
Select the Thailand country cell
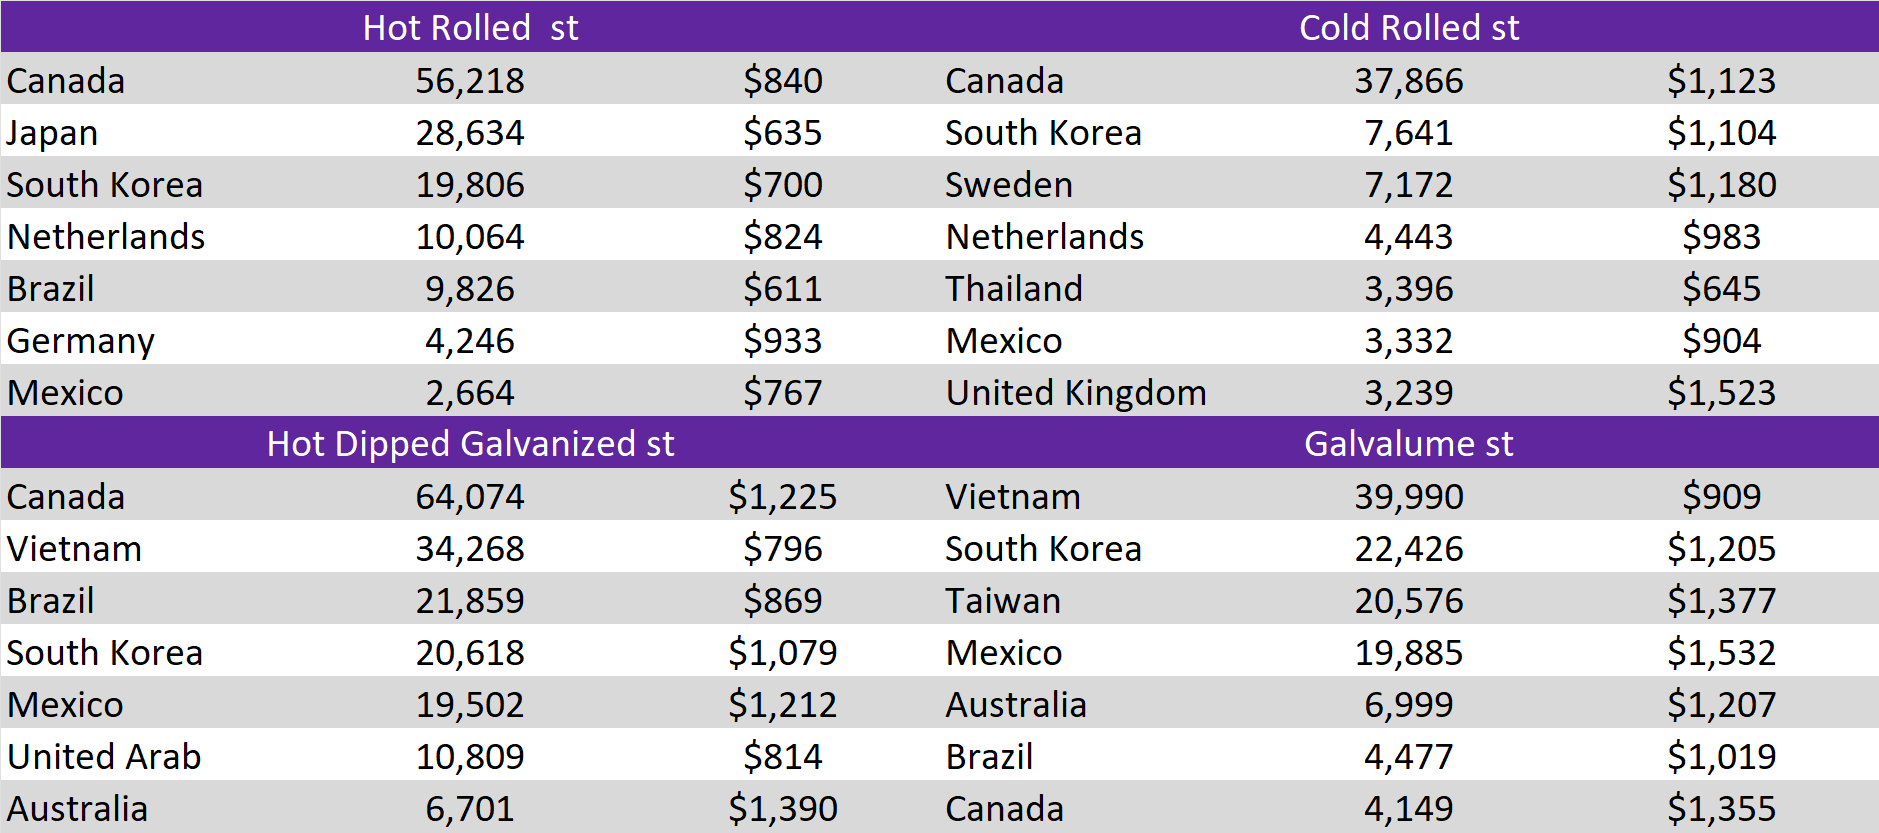1013,289
